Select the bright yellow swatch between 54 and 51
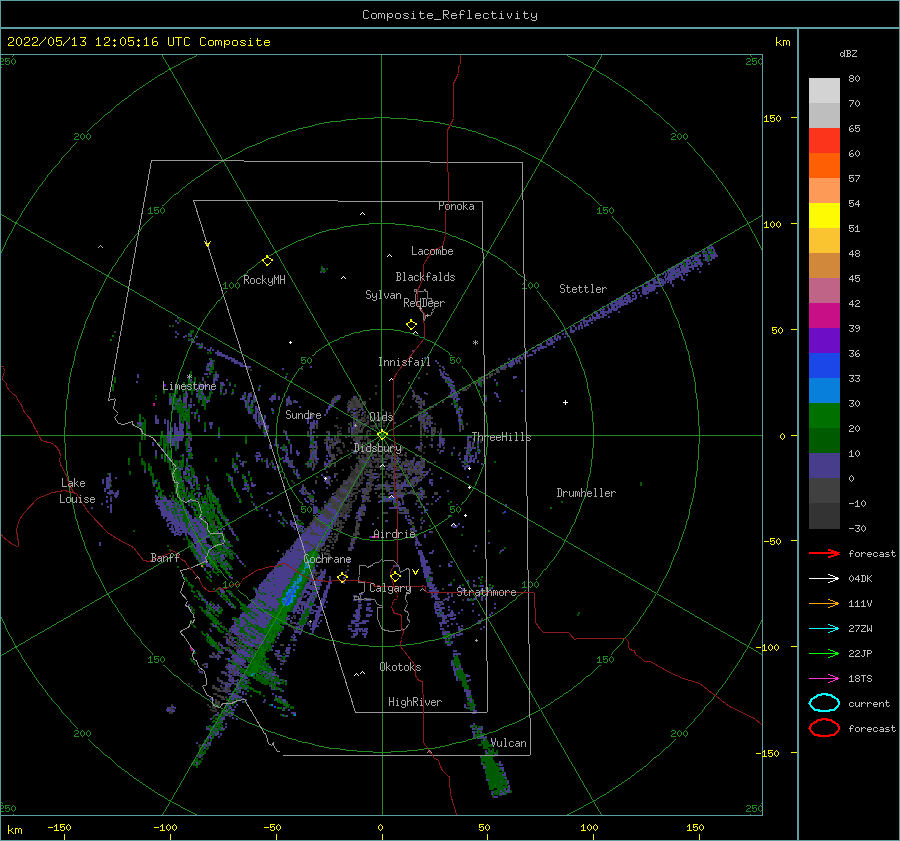This screenshot has width=900, height=841. click(824, 216)
